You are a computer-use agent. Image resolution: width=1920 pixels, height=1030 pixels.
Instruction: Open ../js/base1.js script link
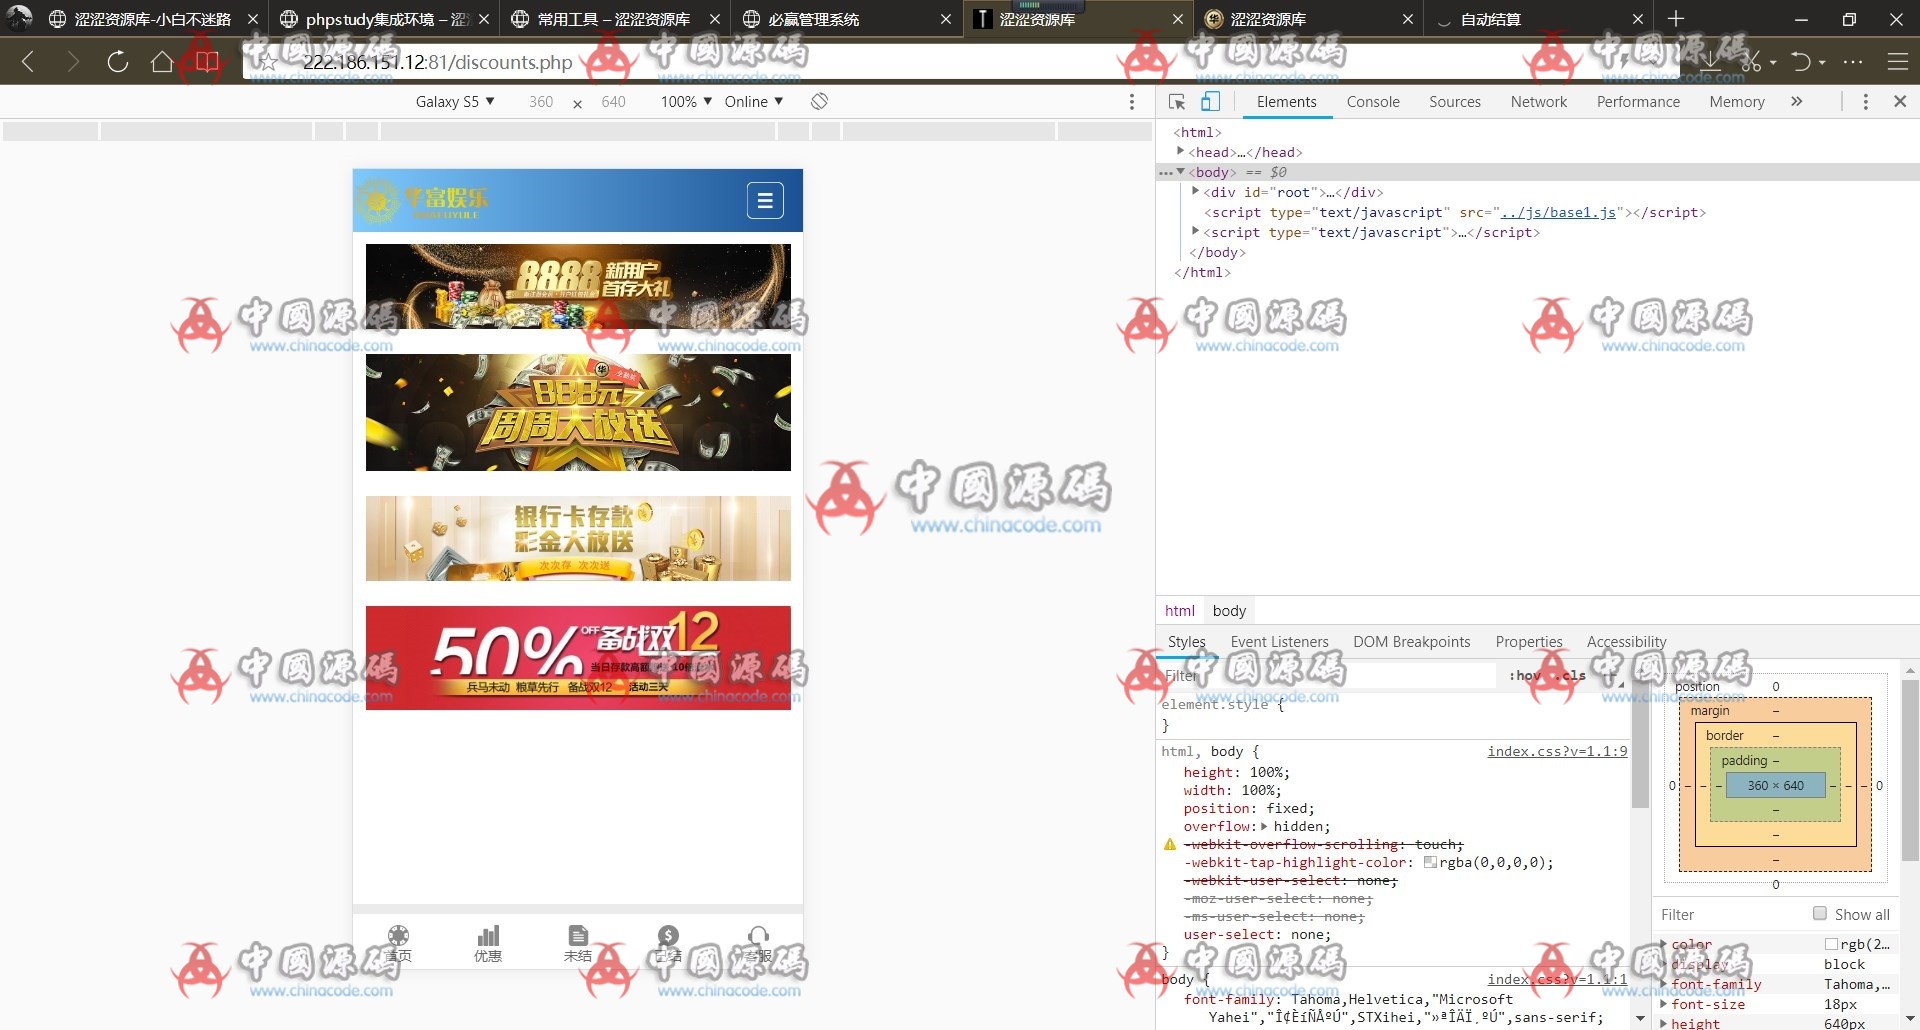[1558, 212]
